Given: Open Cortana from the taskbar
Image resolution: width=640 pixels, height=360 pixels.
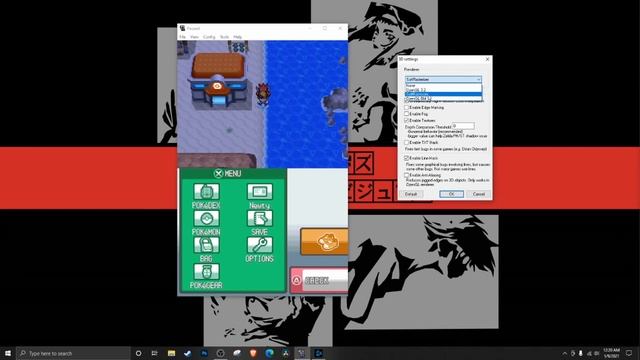Looking at the screenshot, I should point(138,353).
